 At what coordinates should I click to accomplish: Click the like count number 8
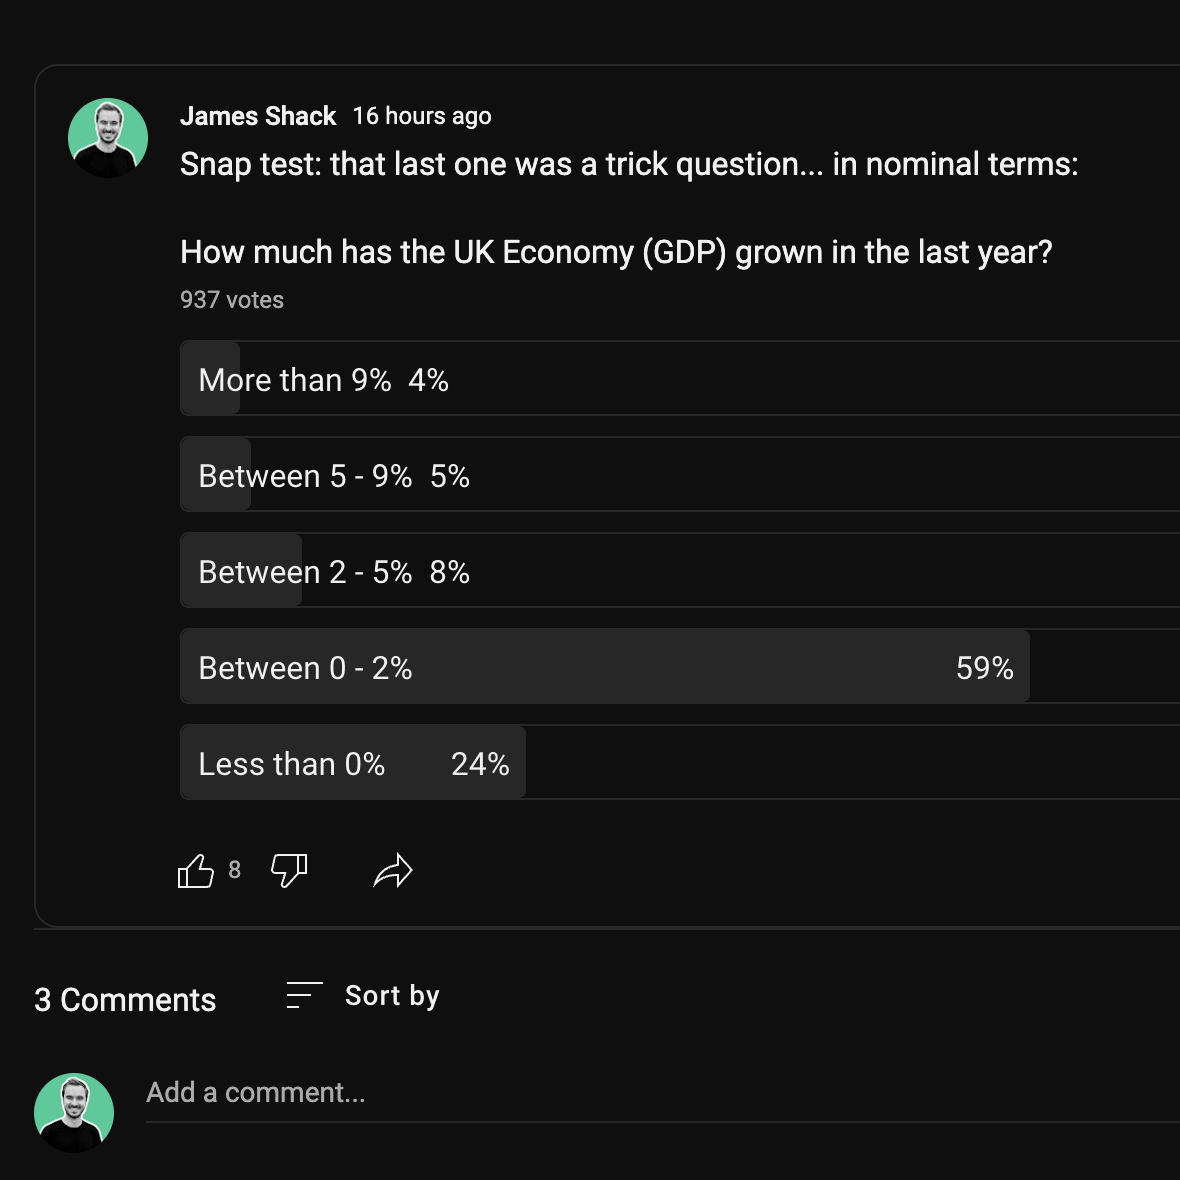pos(234,870)
